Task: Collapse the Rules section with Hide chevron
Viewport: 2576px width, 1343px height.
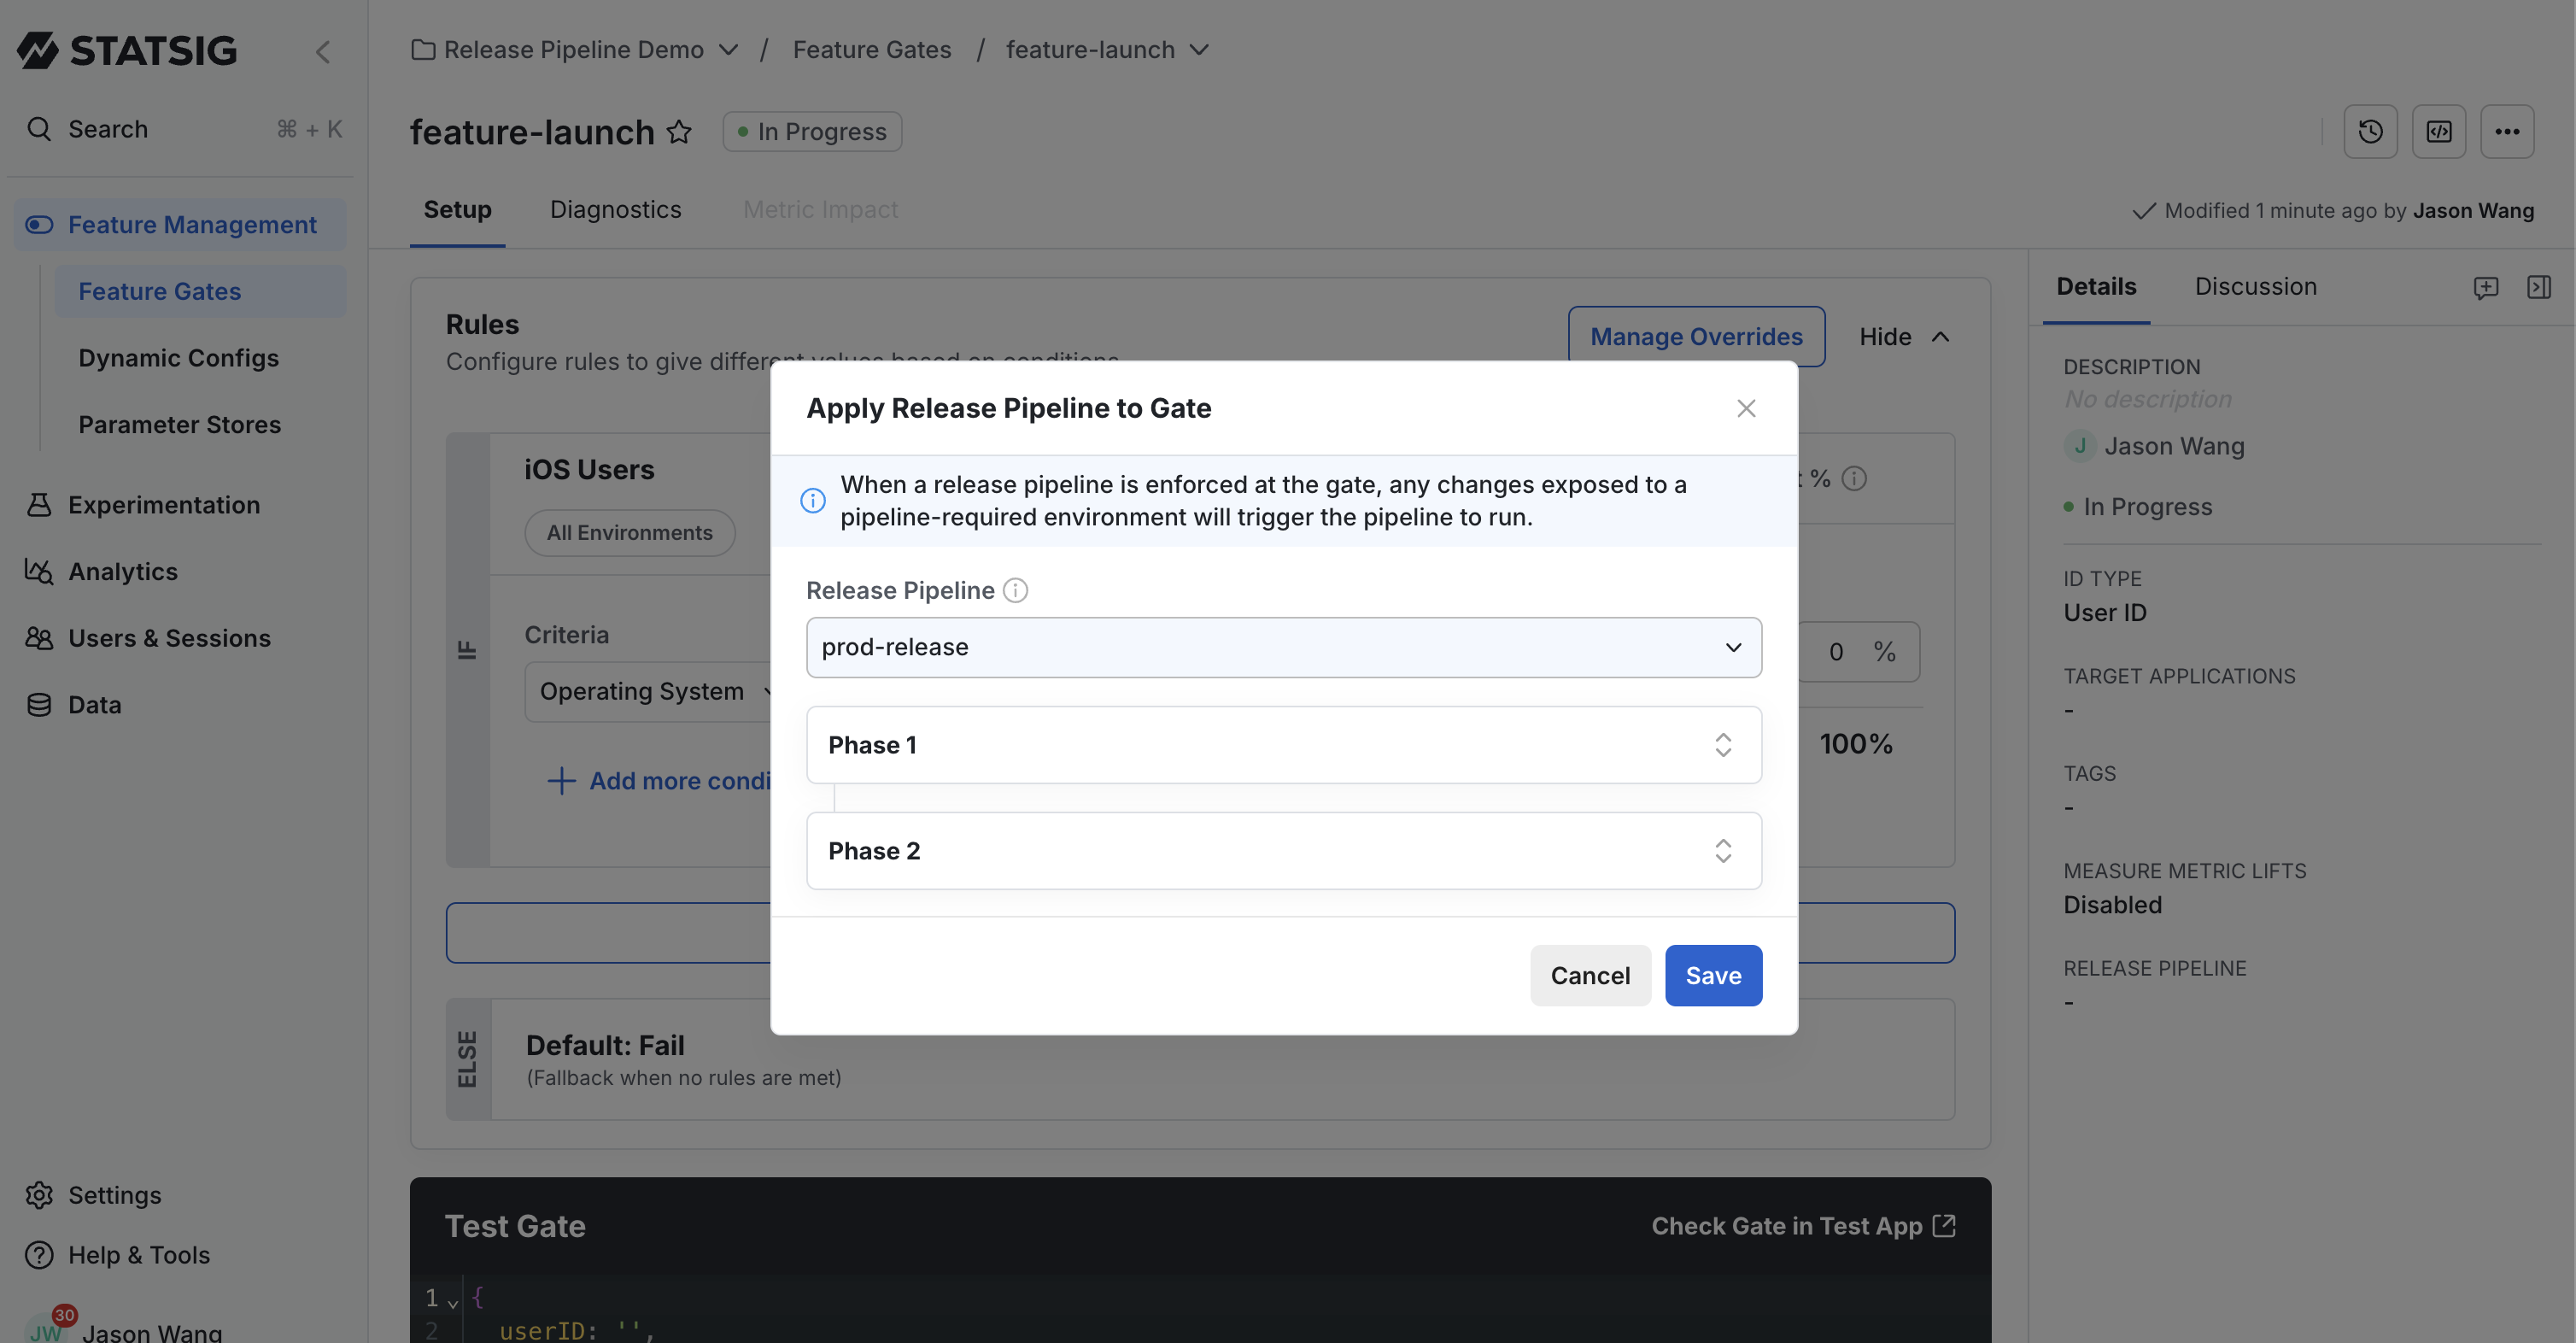Action: (1942, 337)
